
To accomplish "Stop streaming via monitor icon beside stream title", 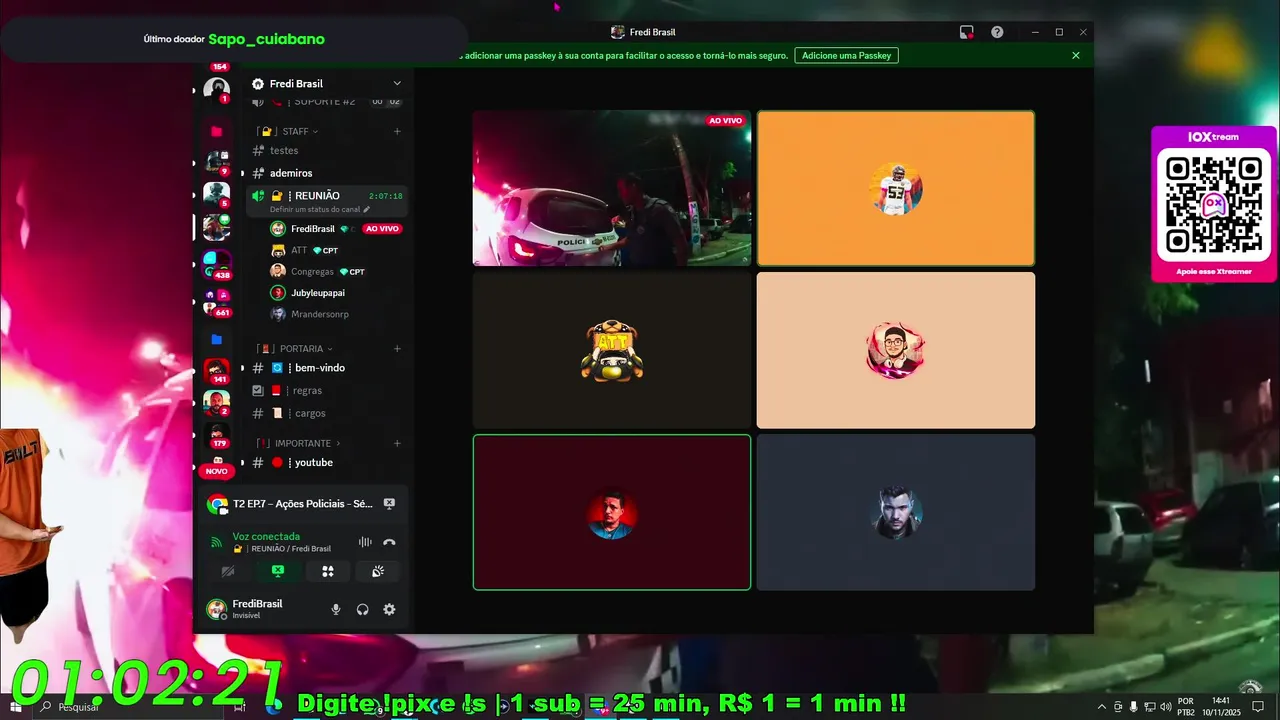I will (x=389, y=503).
